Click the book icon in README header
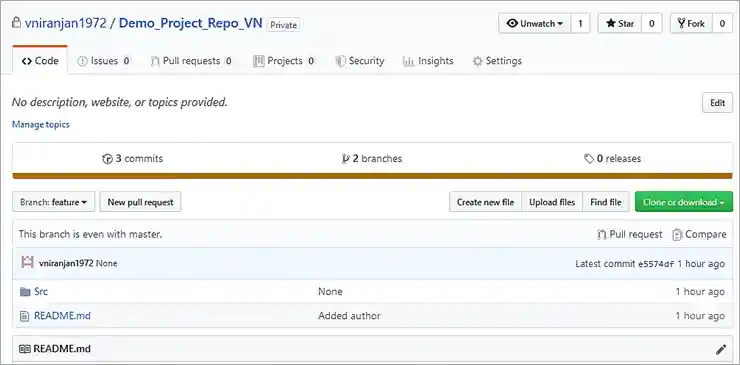 [x=25, y=349]
